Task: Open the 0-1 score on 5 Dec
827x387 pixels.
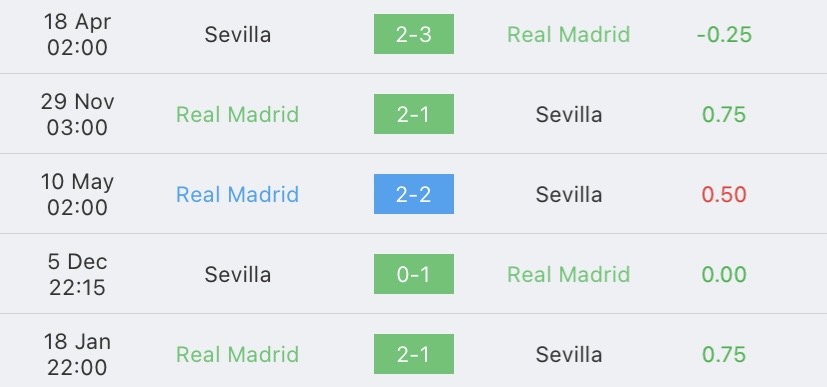Action: (414, 274)
